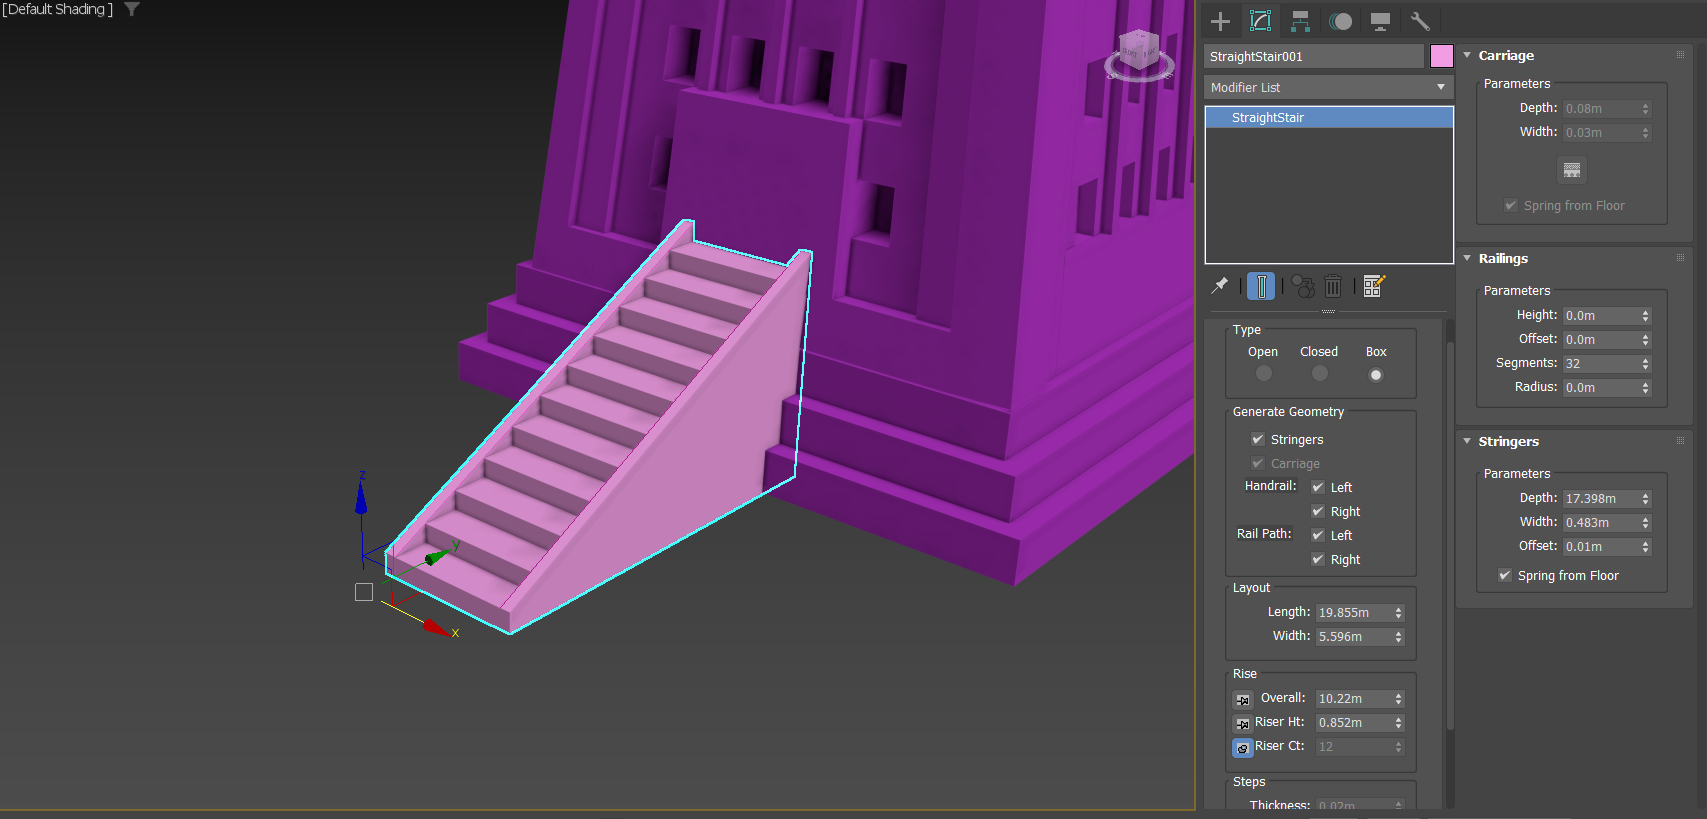The height and width of the screenshot is (819, 1707).
Task: Click the Pin Stack icon
Action: [1220, 286]
